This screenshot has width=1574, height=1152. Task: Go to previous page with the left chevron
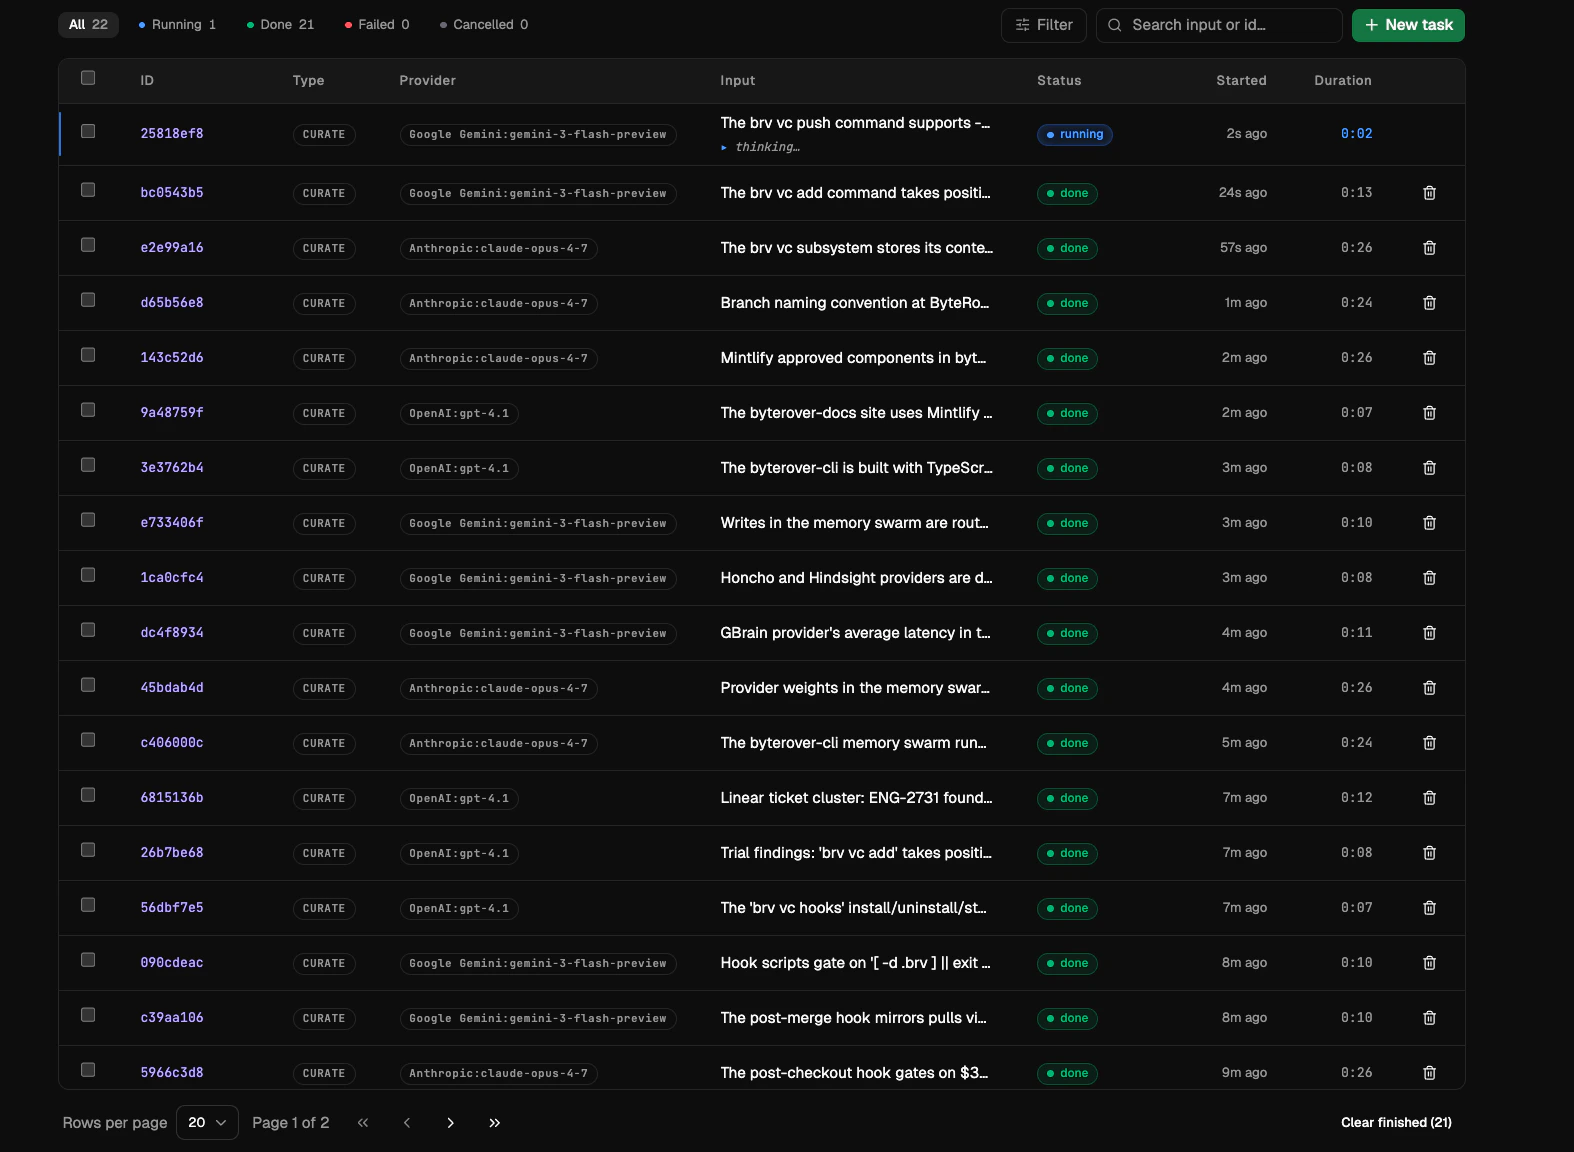[407, 1123]
